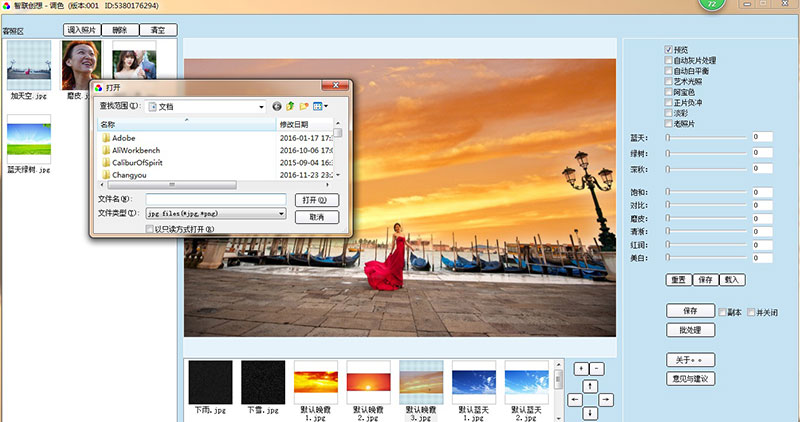Click the 清空 button
Image resolution: width=800 pixels, height=422 pixels.
pos(158,30)
